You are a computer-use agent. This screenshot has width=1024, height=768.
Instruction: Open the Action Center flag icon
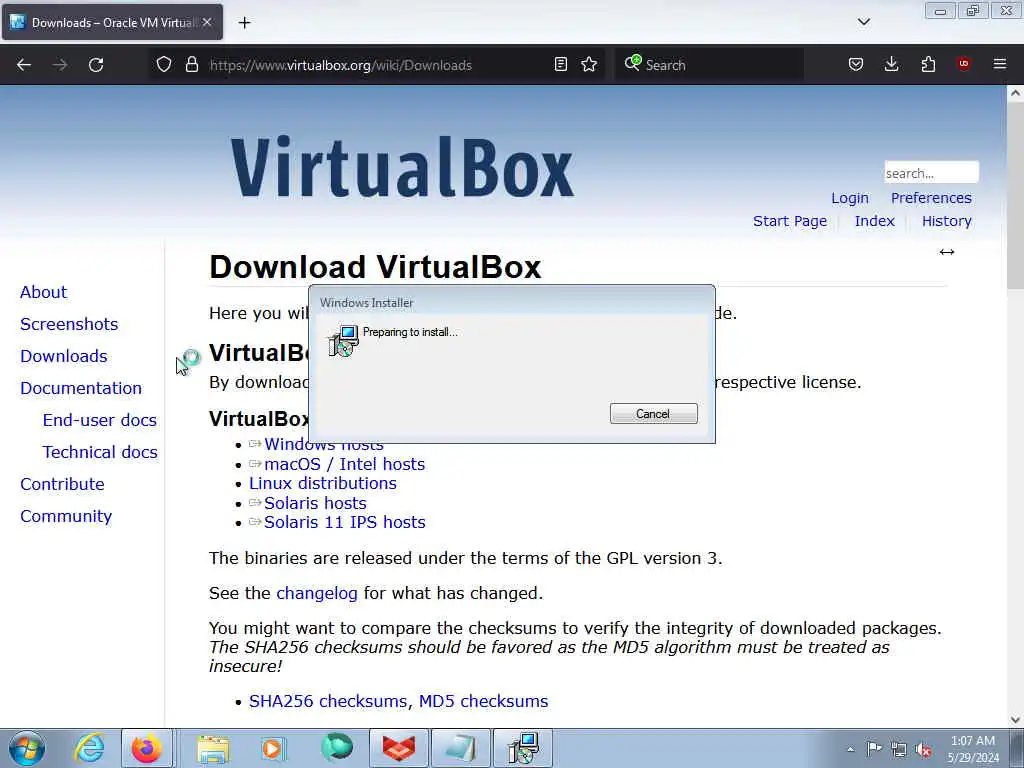(x=874, y=748)
